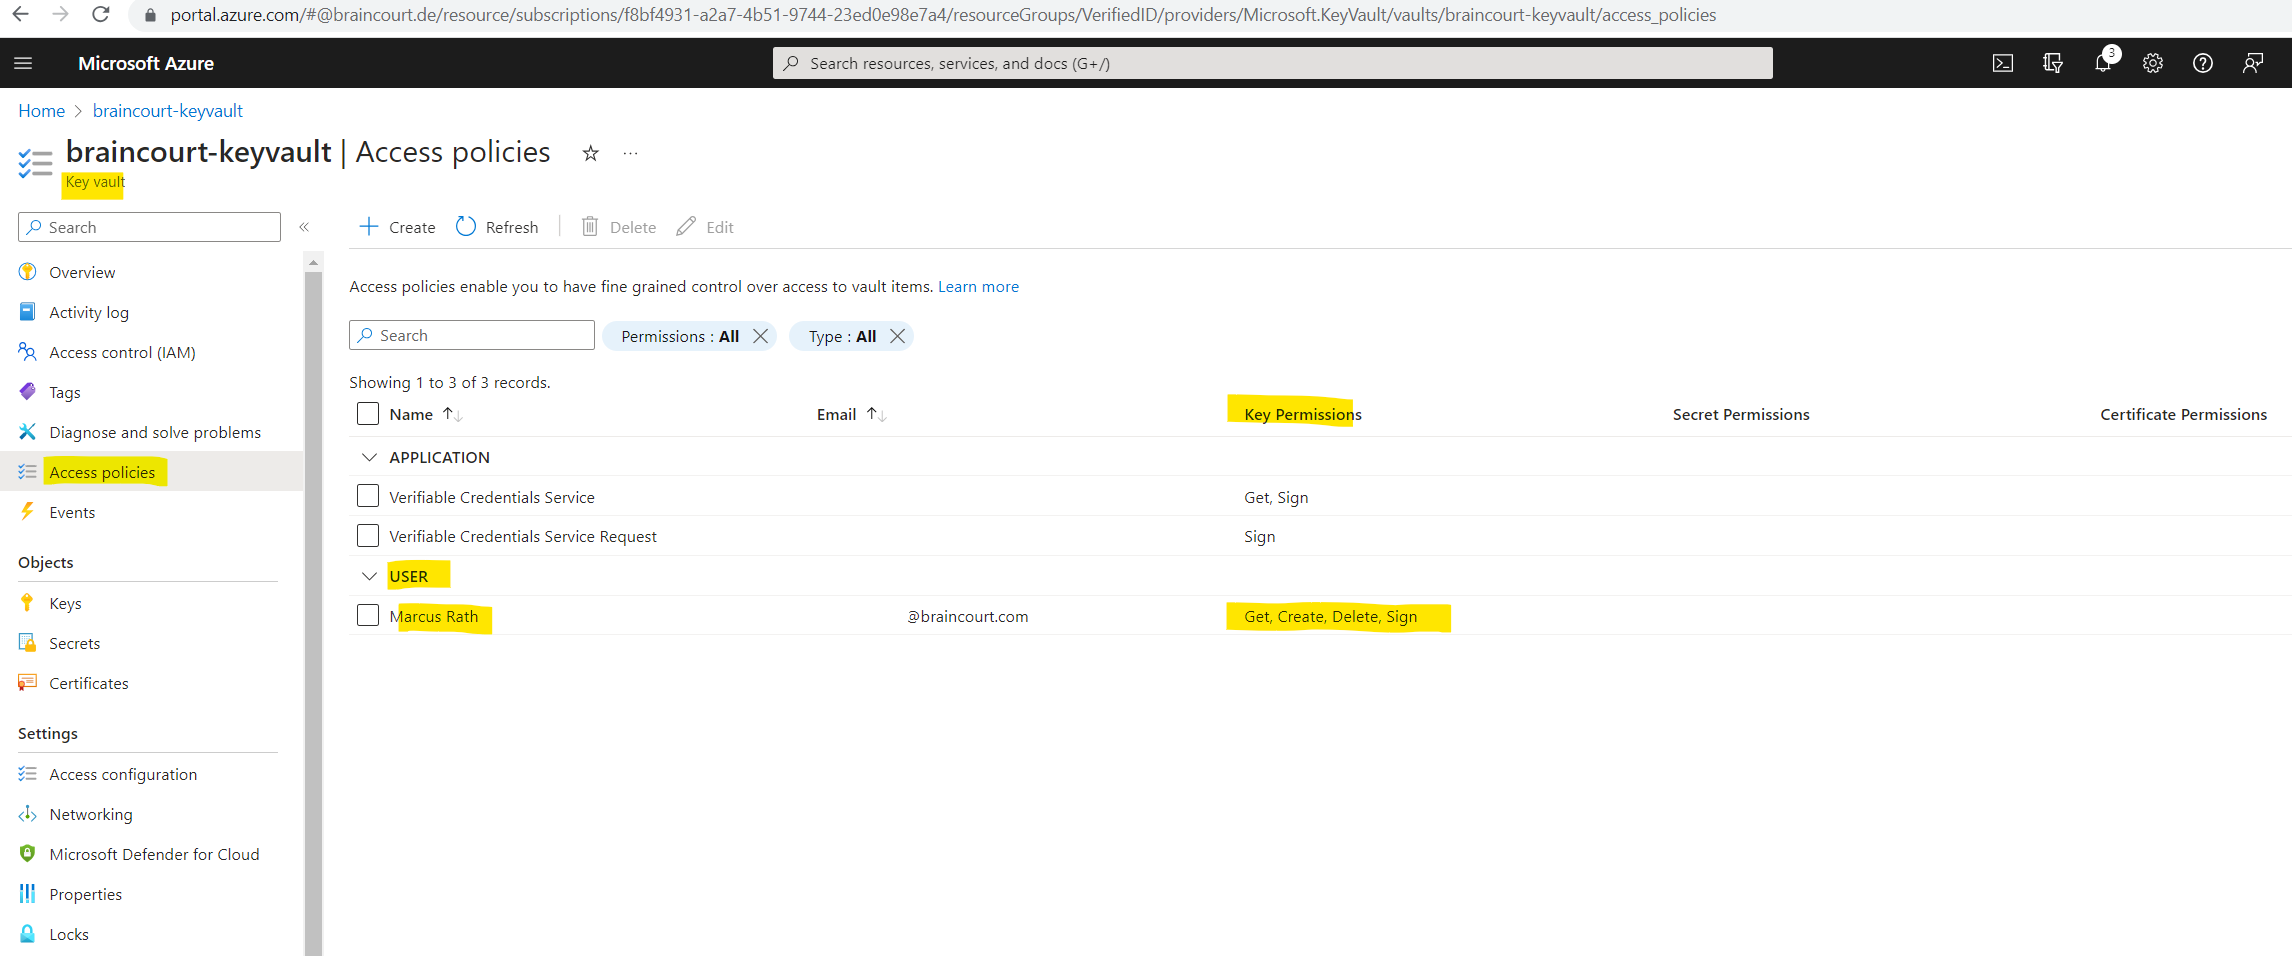Open the Cloud Shell terminal icon
This screenshot has height=956, width=2292.
click(2003, 62)
